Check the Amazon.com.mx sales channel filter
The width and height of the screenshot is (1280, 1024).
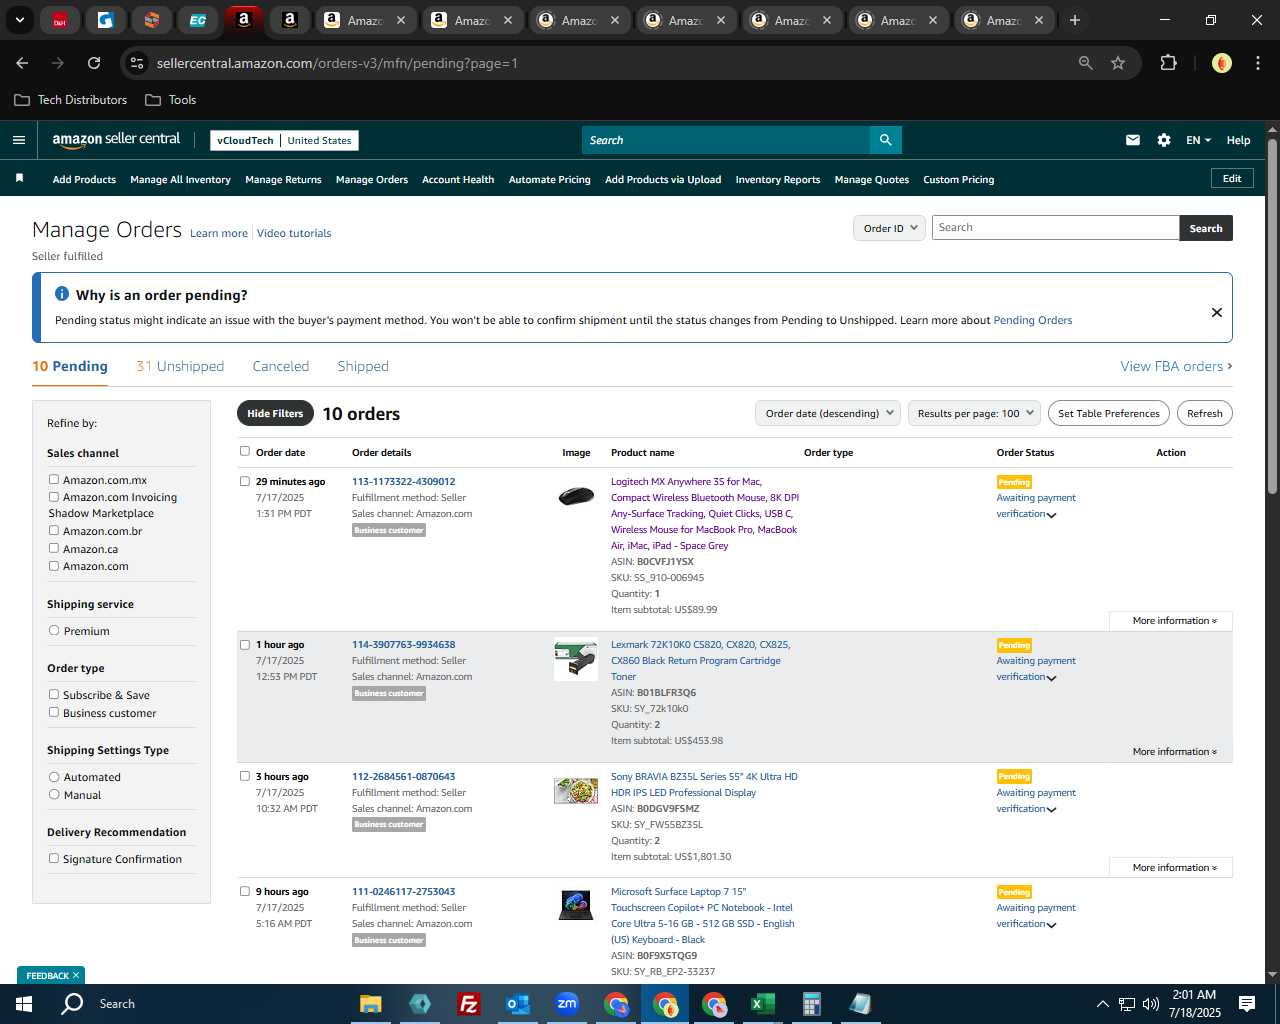tap(54, 480)
